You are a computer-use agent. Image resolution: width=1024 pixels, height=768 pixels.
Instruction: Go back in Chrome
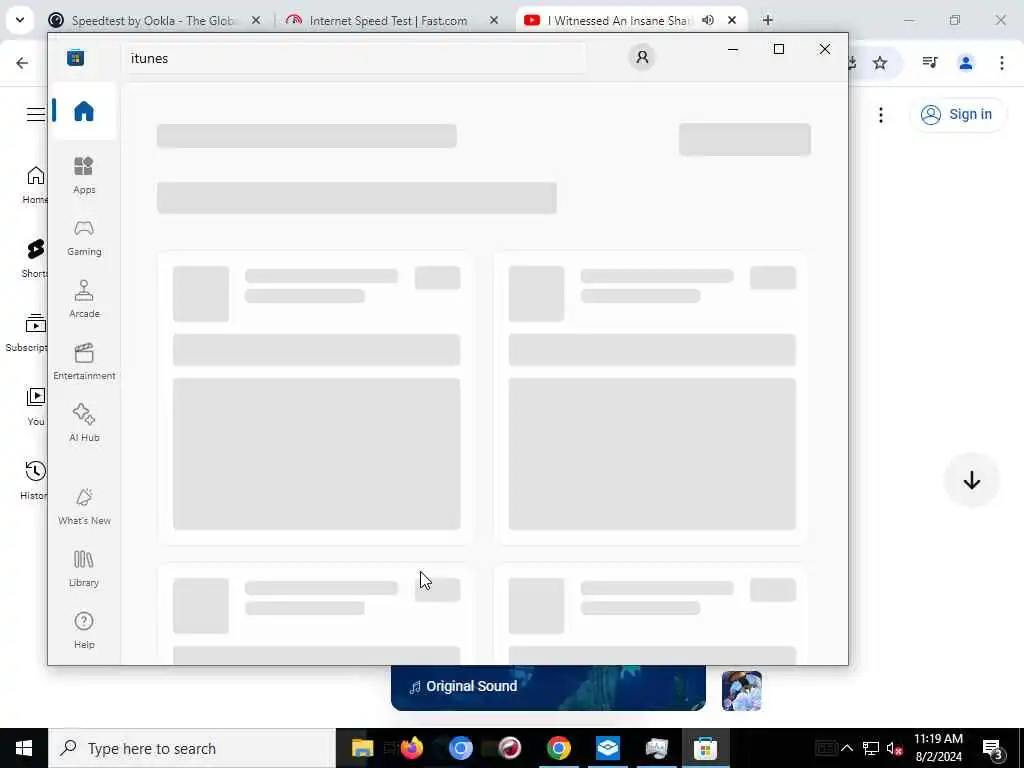point(22,63)
